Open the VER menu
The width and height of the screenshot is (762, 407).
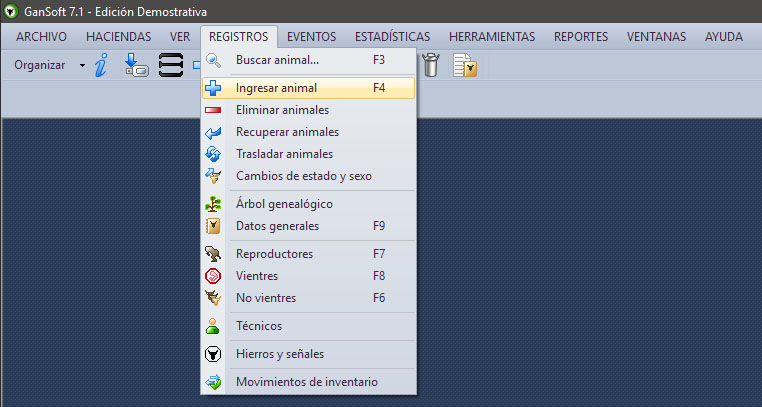180,36
